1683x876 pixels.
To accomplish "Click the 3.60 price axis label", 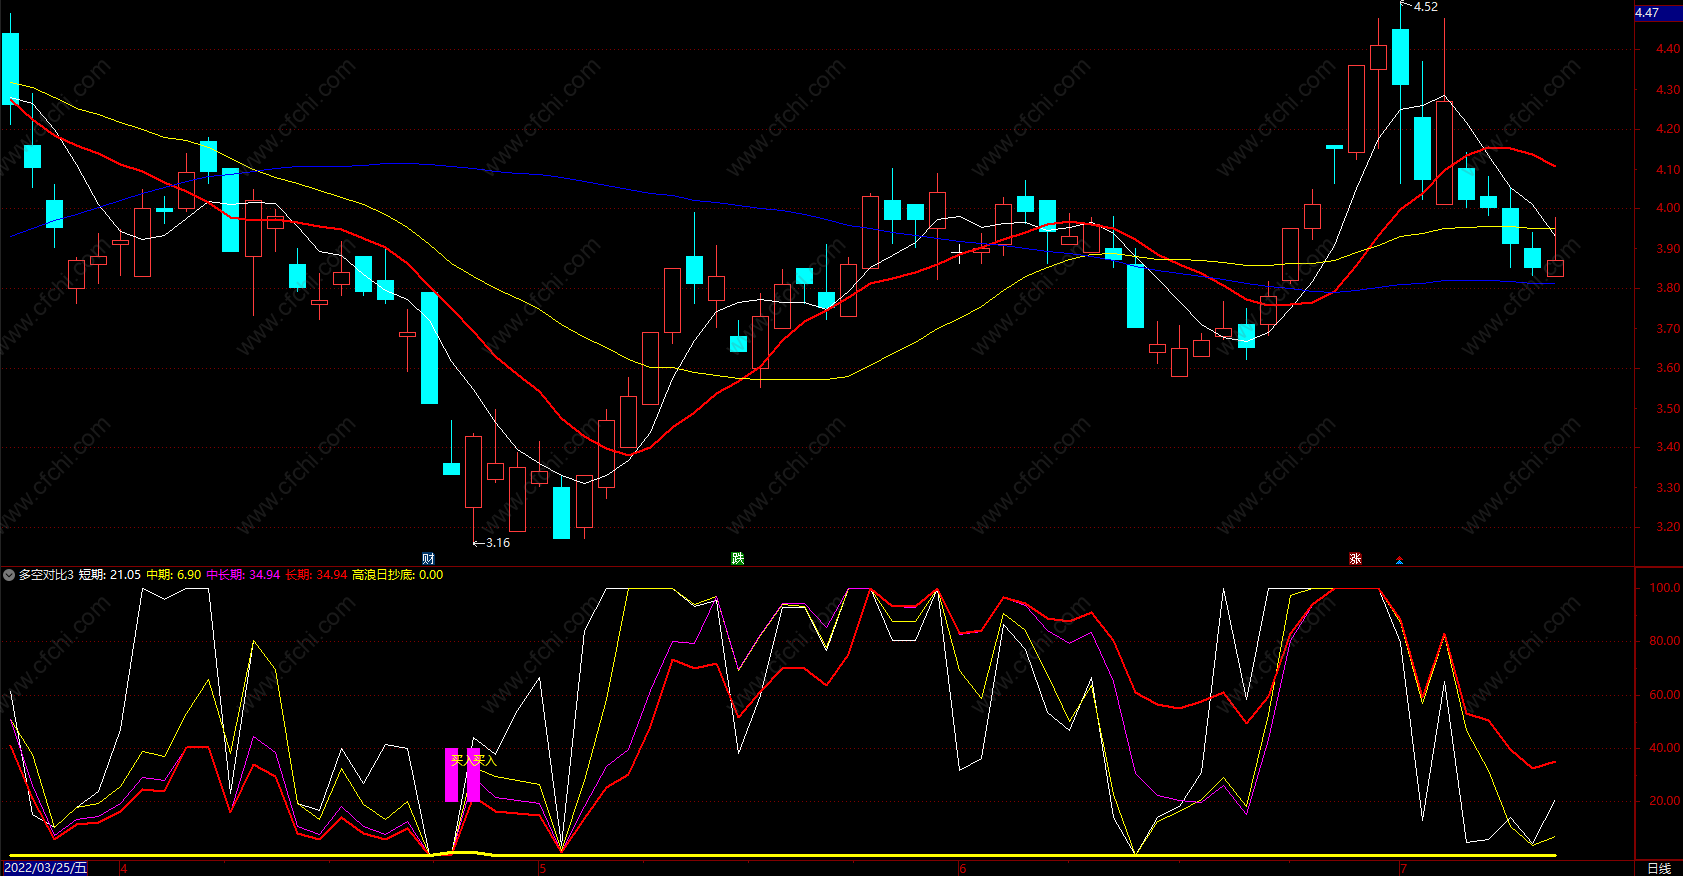I will [x=1667, y=368].
